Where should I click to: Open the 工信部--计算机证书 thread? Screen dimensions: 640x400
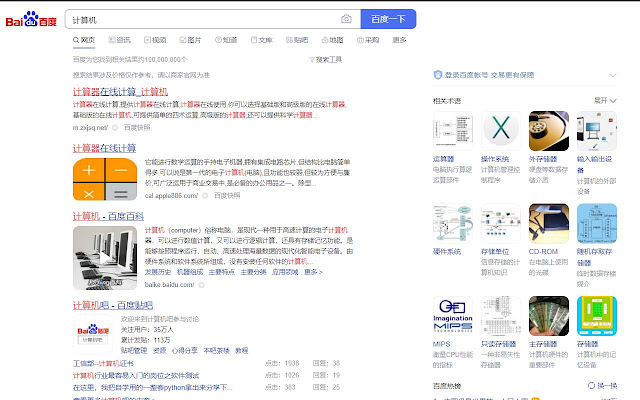(103, 363)
